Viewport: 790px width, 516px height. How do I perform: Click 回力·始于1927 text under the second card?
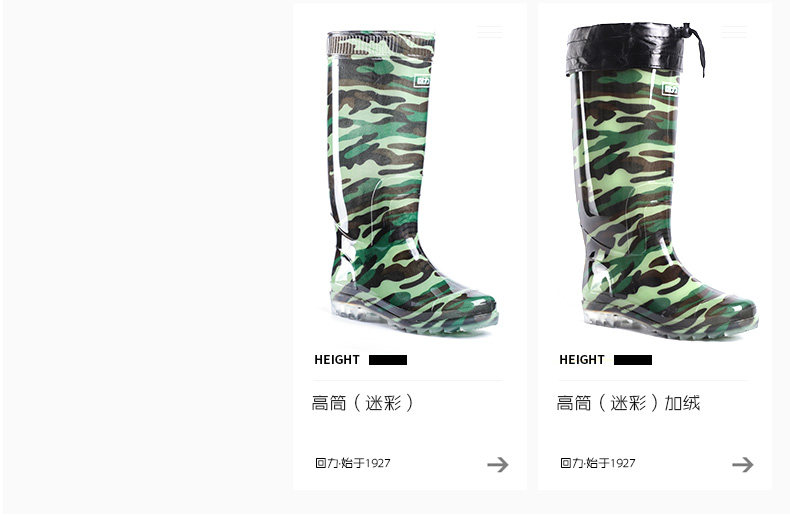pyautogui.click(x=598, y=463)
